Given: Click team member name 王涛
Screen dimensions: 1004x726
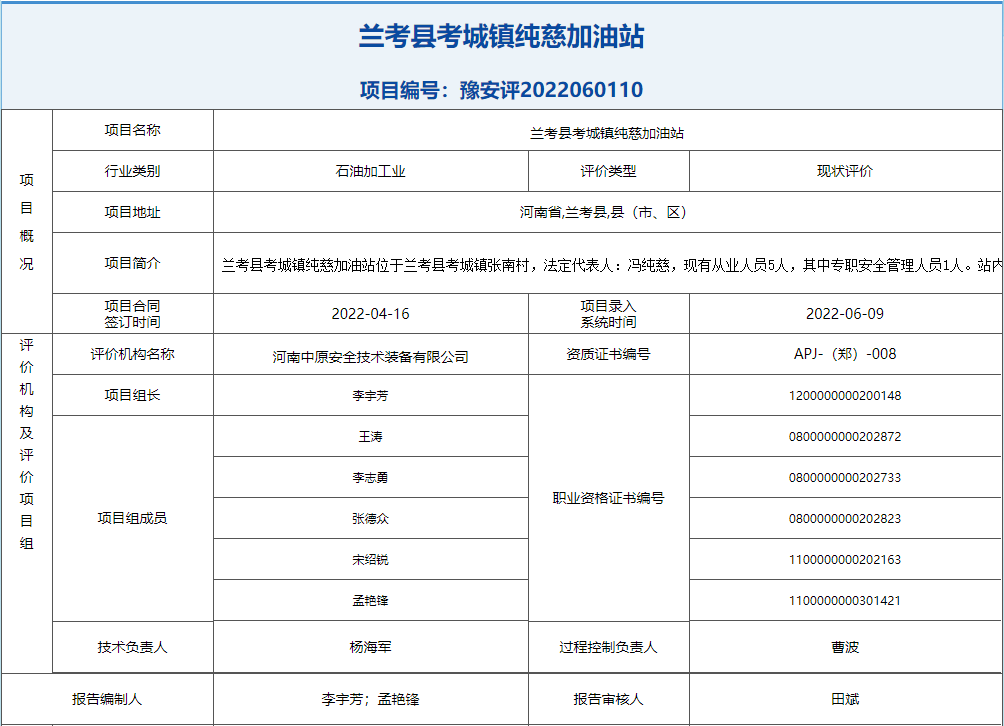Looking at the screenshot, I should tap(370, 437).
